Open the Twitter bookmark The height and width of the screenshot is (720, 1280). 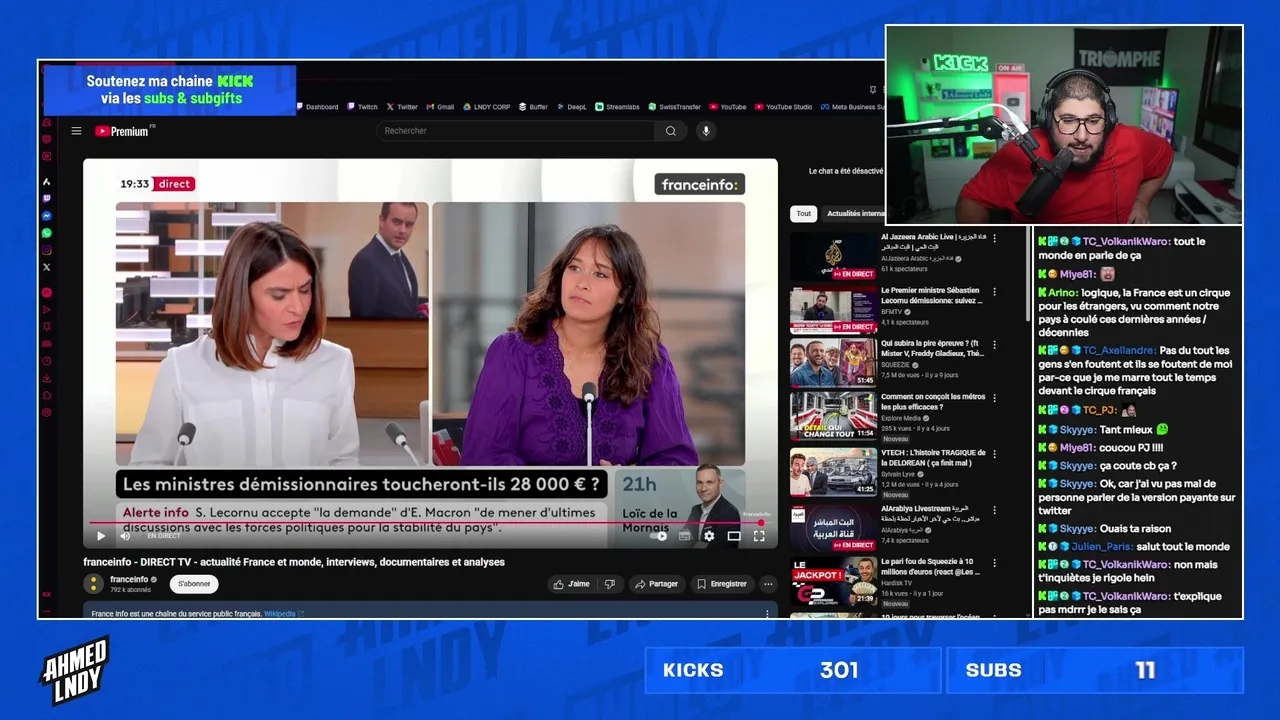[x=402, y=107]
